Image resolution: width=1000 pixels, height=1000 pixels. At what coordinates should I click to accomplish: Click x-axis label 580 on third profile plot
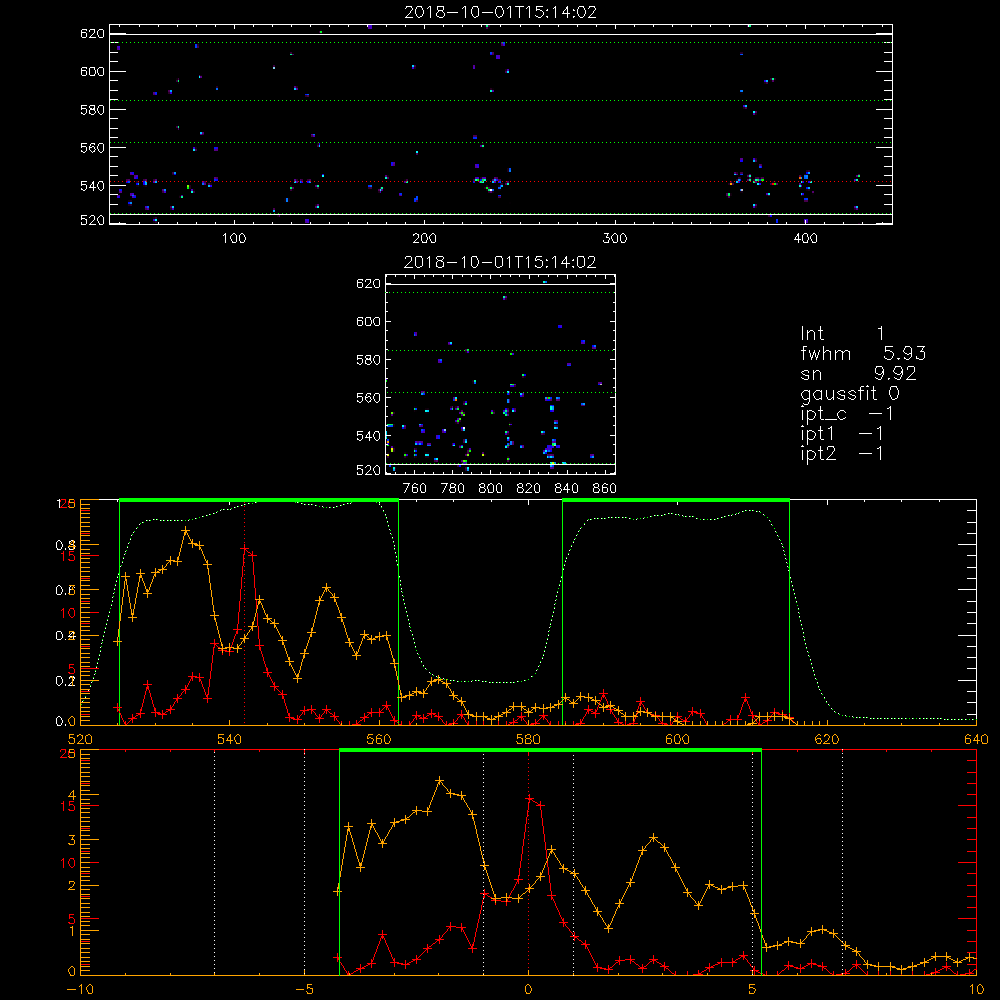528,739
